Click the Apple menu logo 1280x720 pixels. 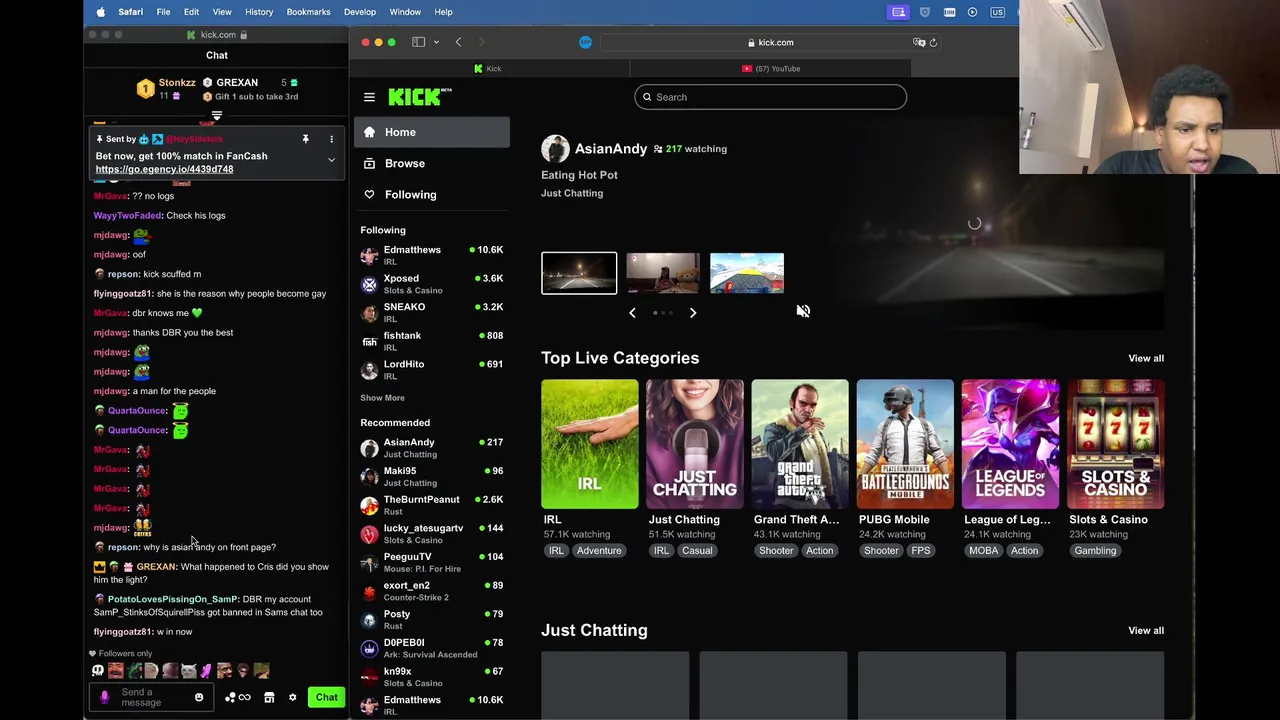point(100,12)
